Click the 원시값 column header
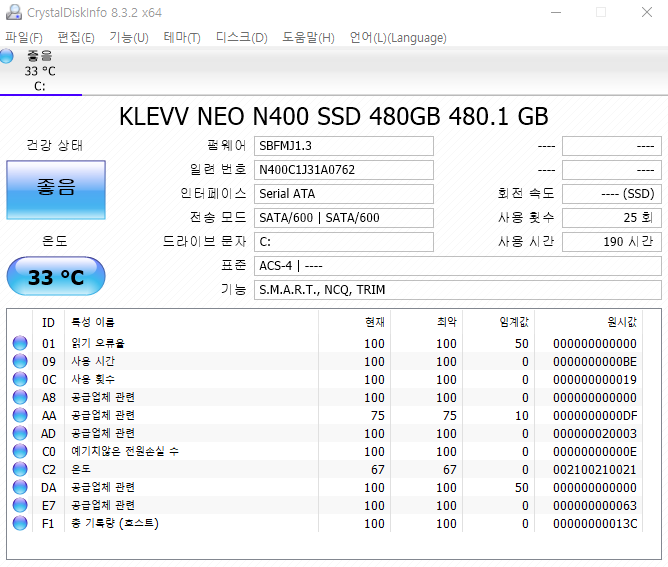This screenshot has width=668, height=567. tap(588, 322)
